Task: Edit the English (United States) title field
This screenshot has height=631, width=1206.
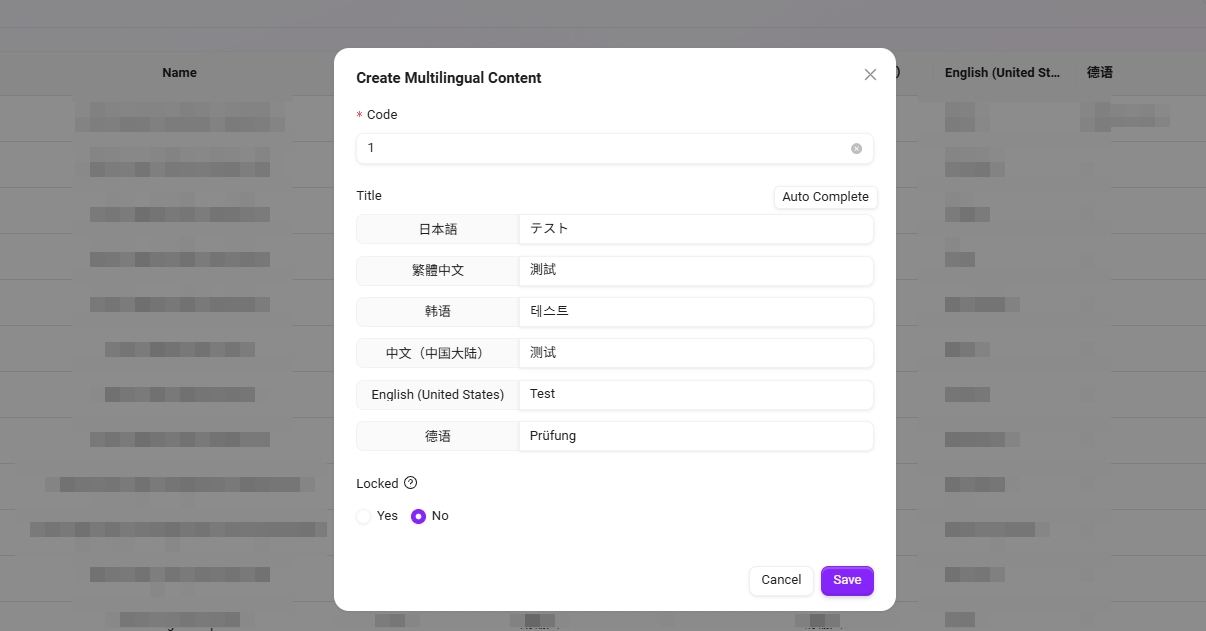Action: 696,394
